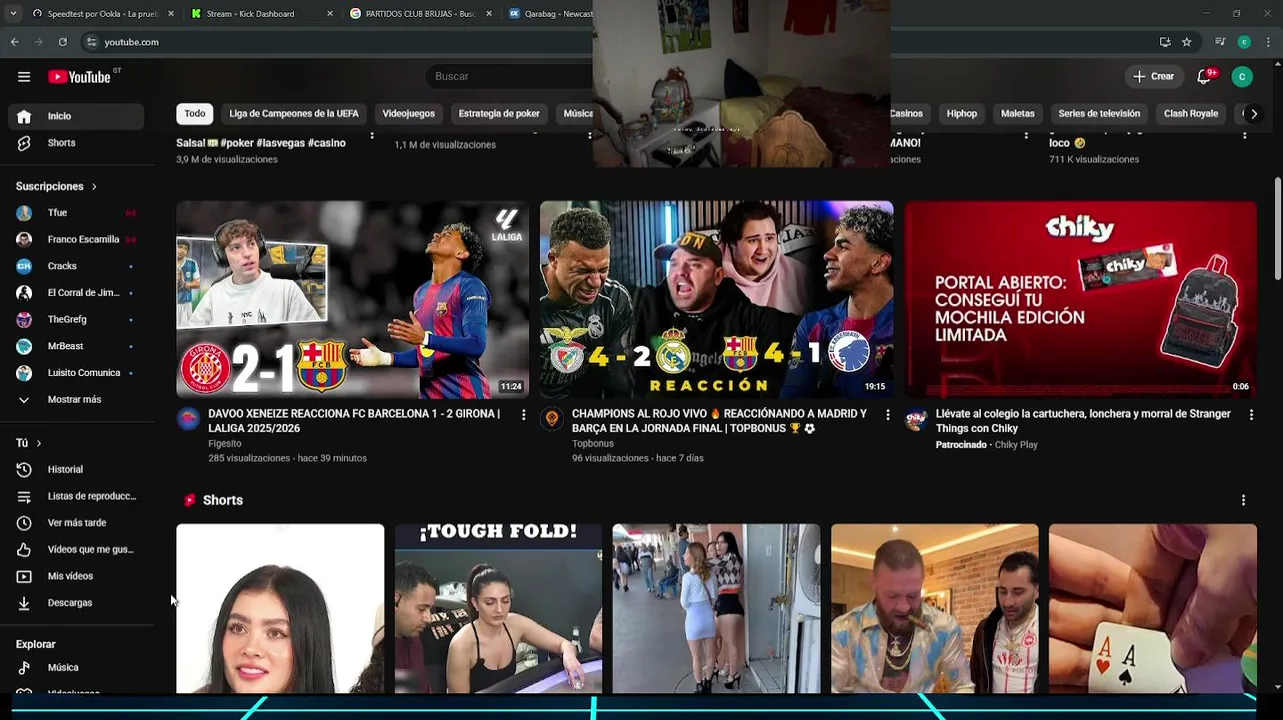1283x720 pixels.
Task: Click Chiky Play channel avatar
Action: 916,420
